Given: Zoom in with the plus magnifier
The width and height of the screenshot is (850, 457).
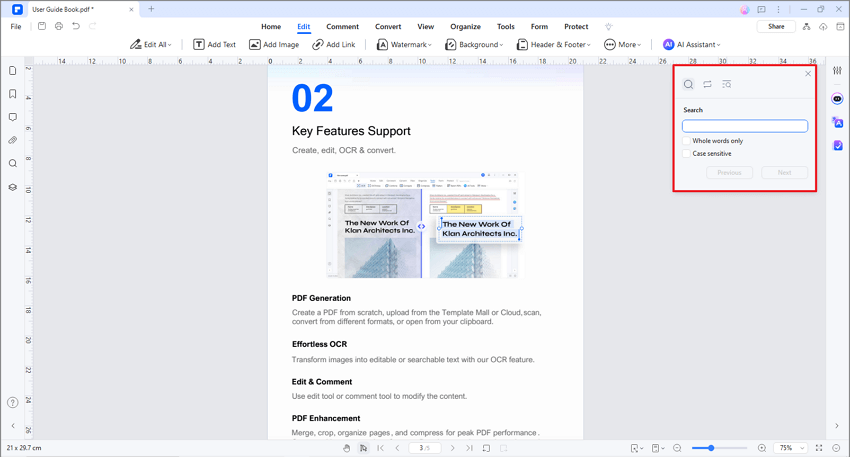Looking at the screenshot, I should pyautogui.click(x=762, y=448).
